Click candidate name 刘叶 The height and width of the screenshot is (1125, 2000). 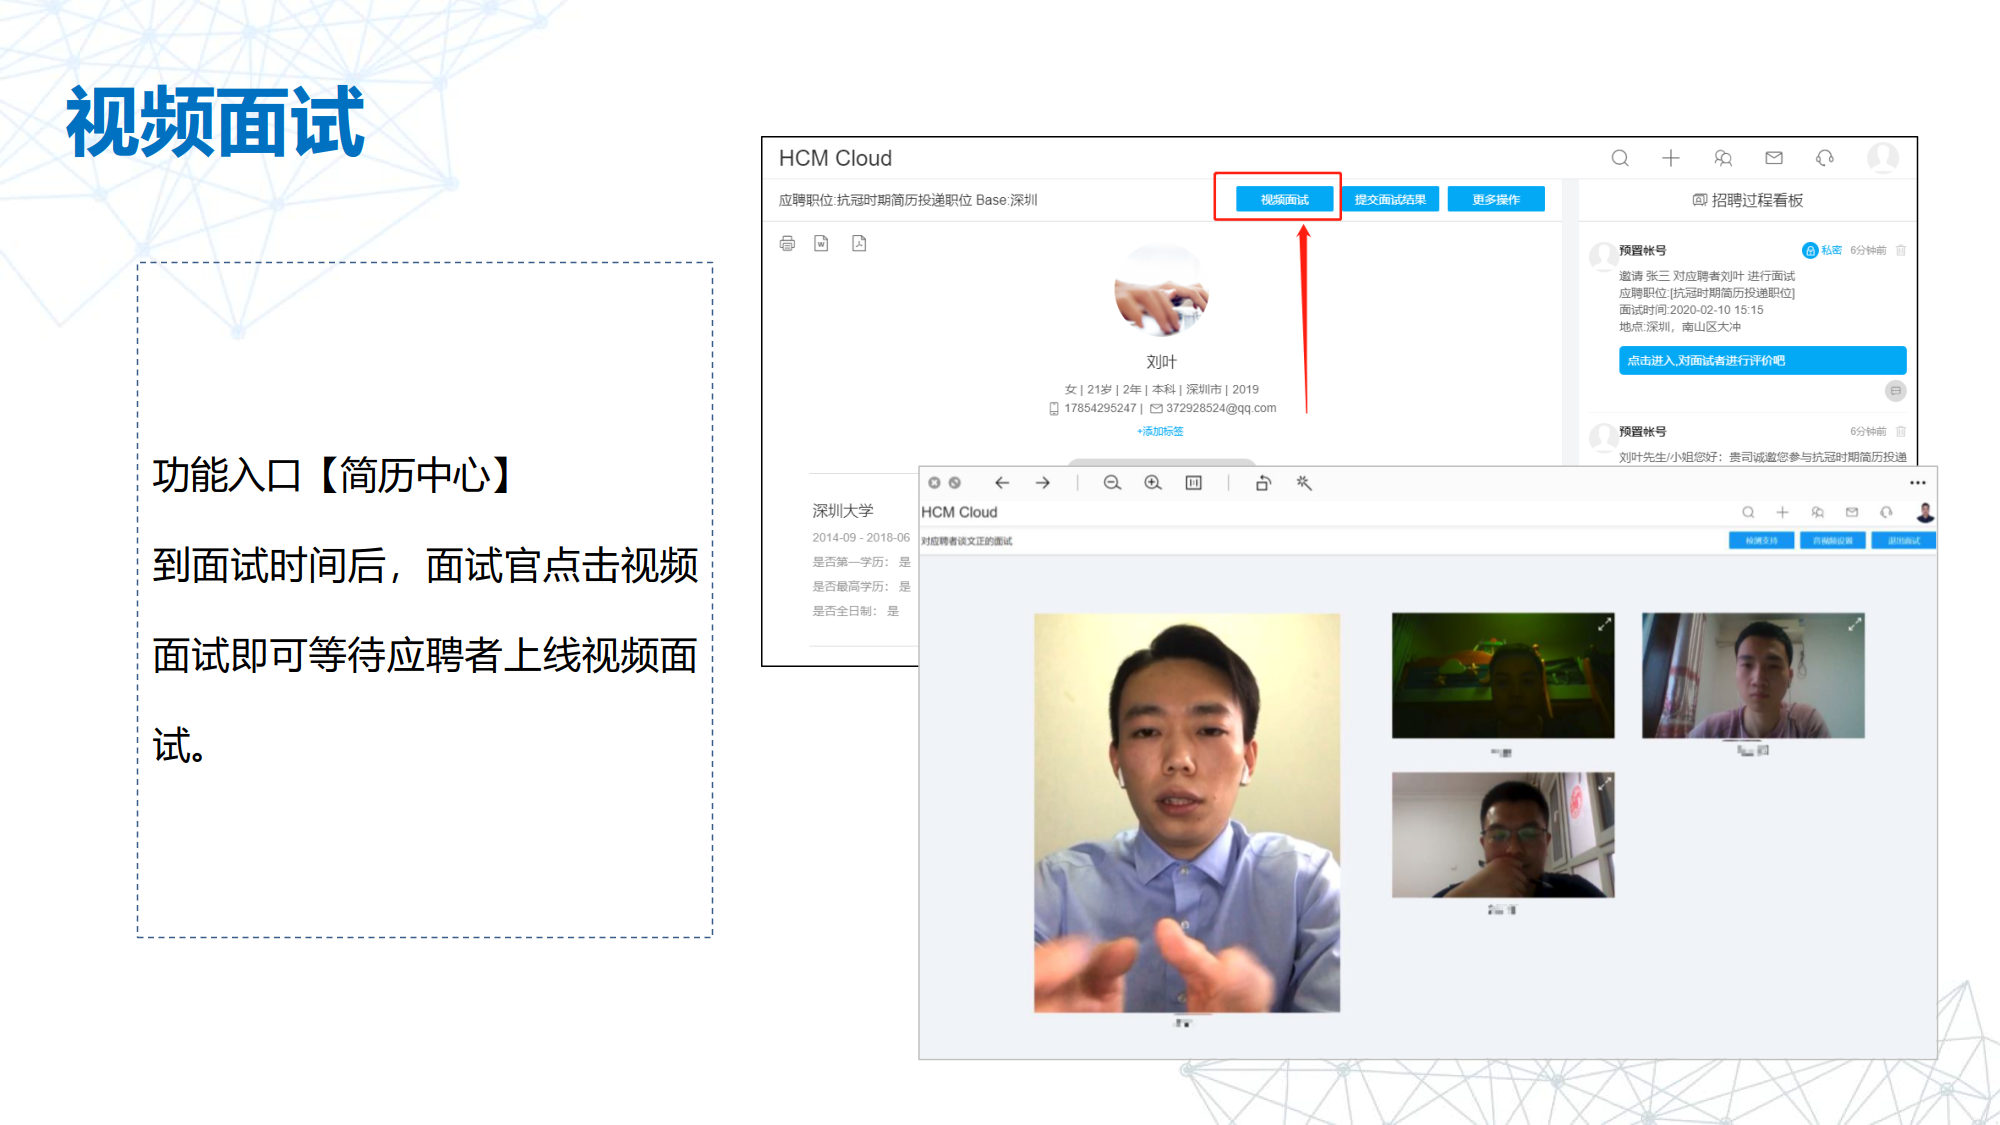(x=1161, y=362)
